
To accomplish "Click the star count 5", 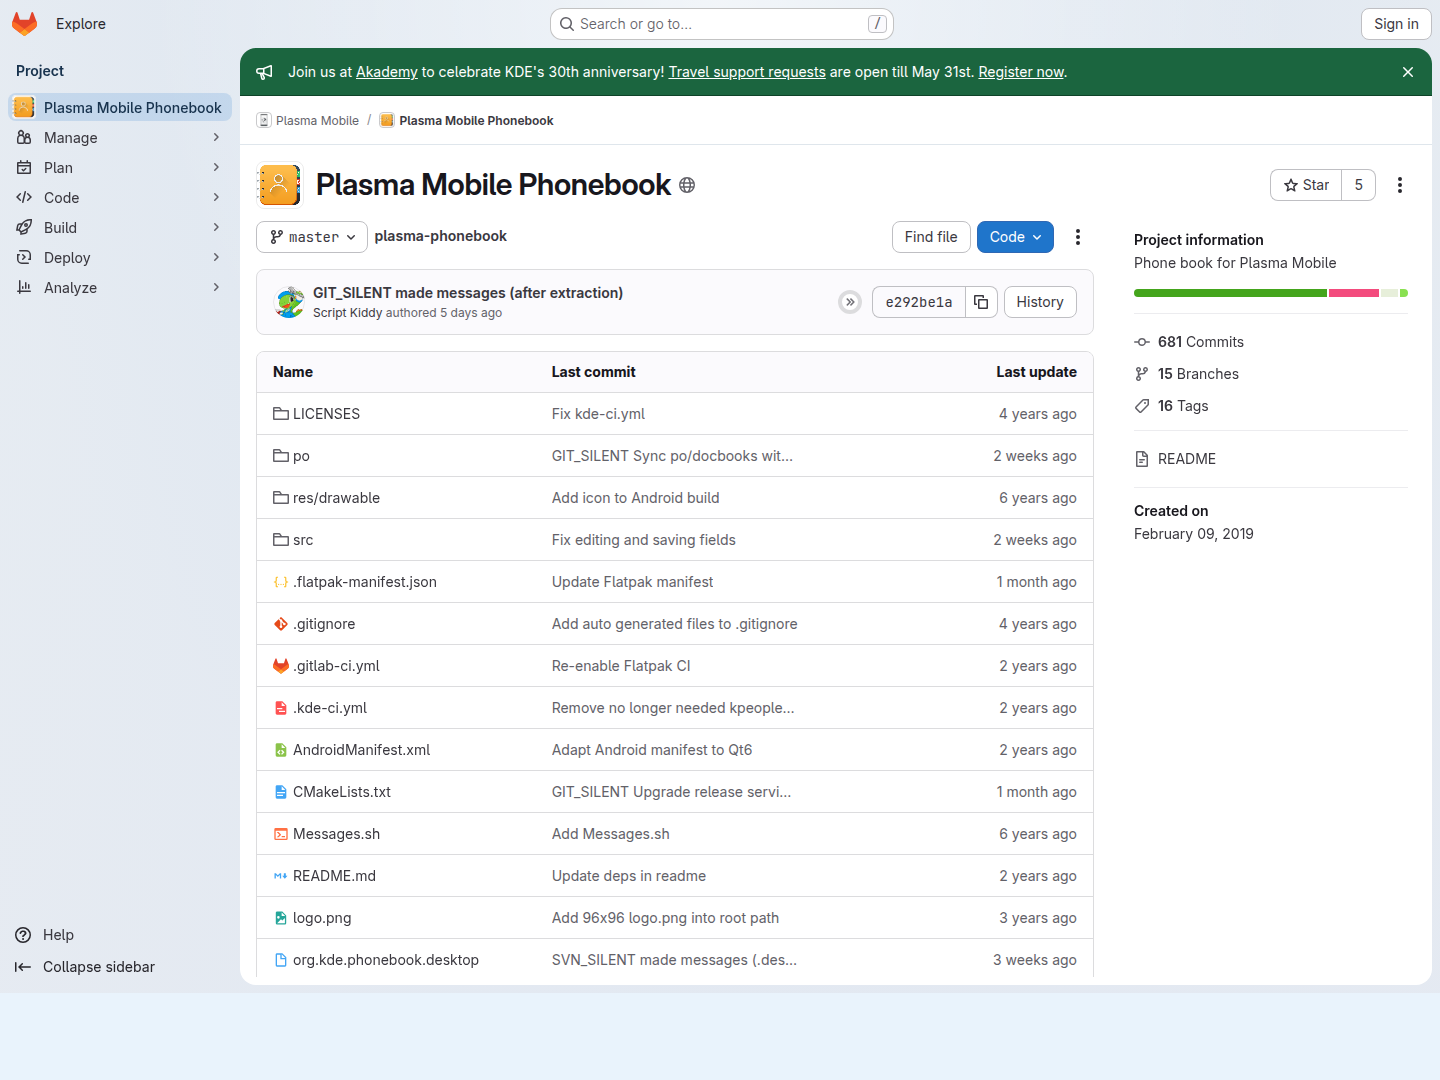I will (x=1358, y=185).
